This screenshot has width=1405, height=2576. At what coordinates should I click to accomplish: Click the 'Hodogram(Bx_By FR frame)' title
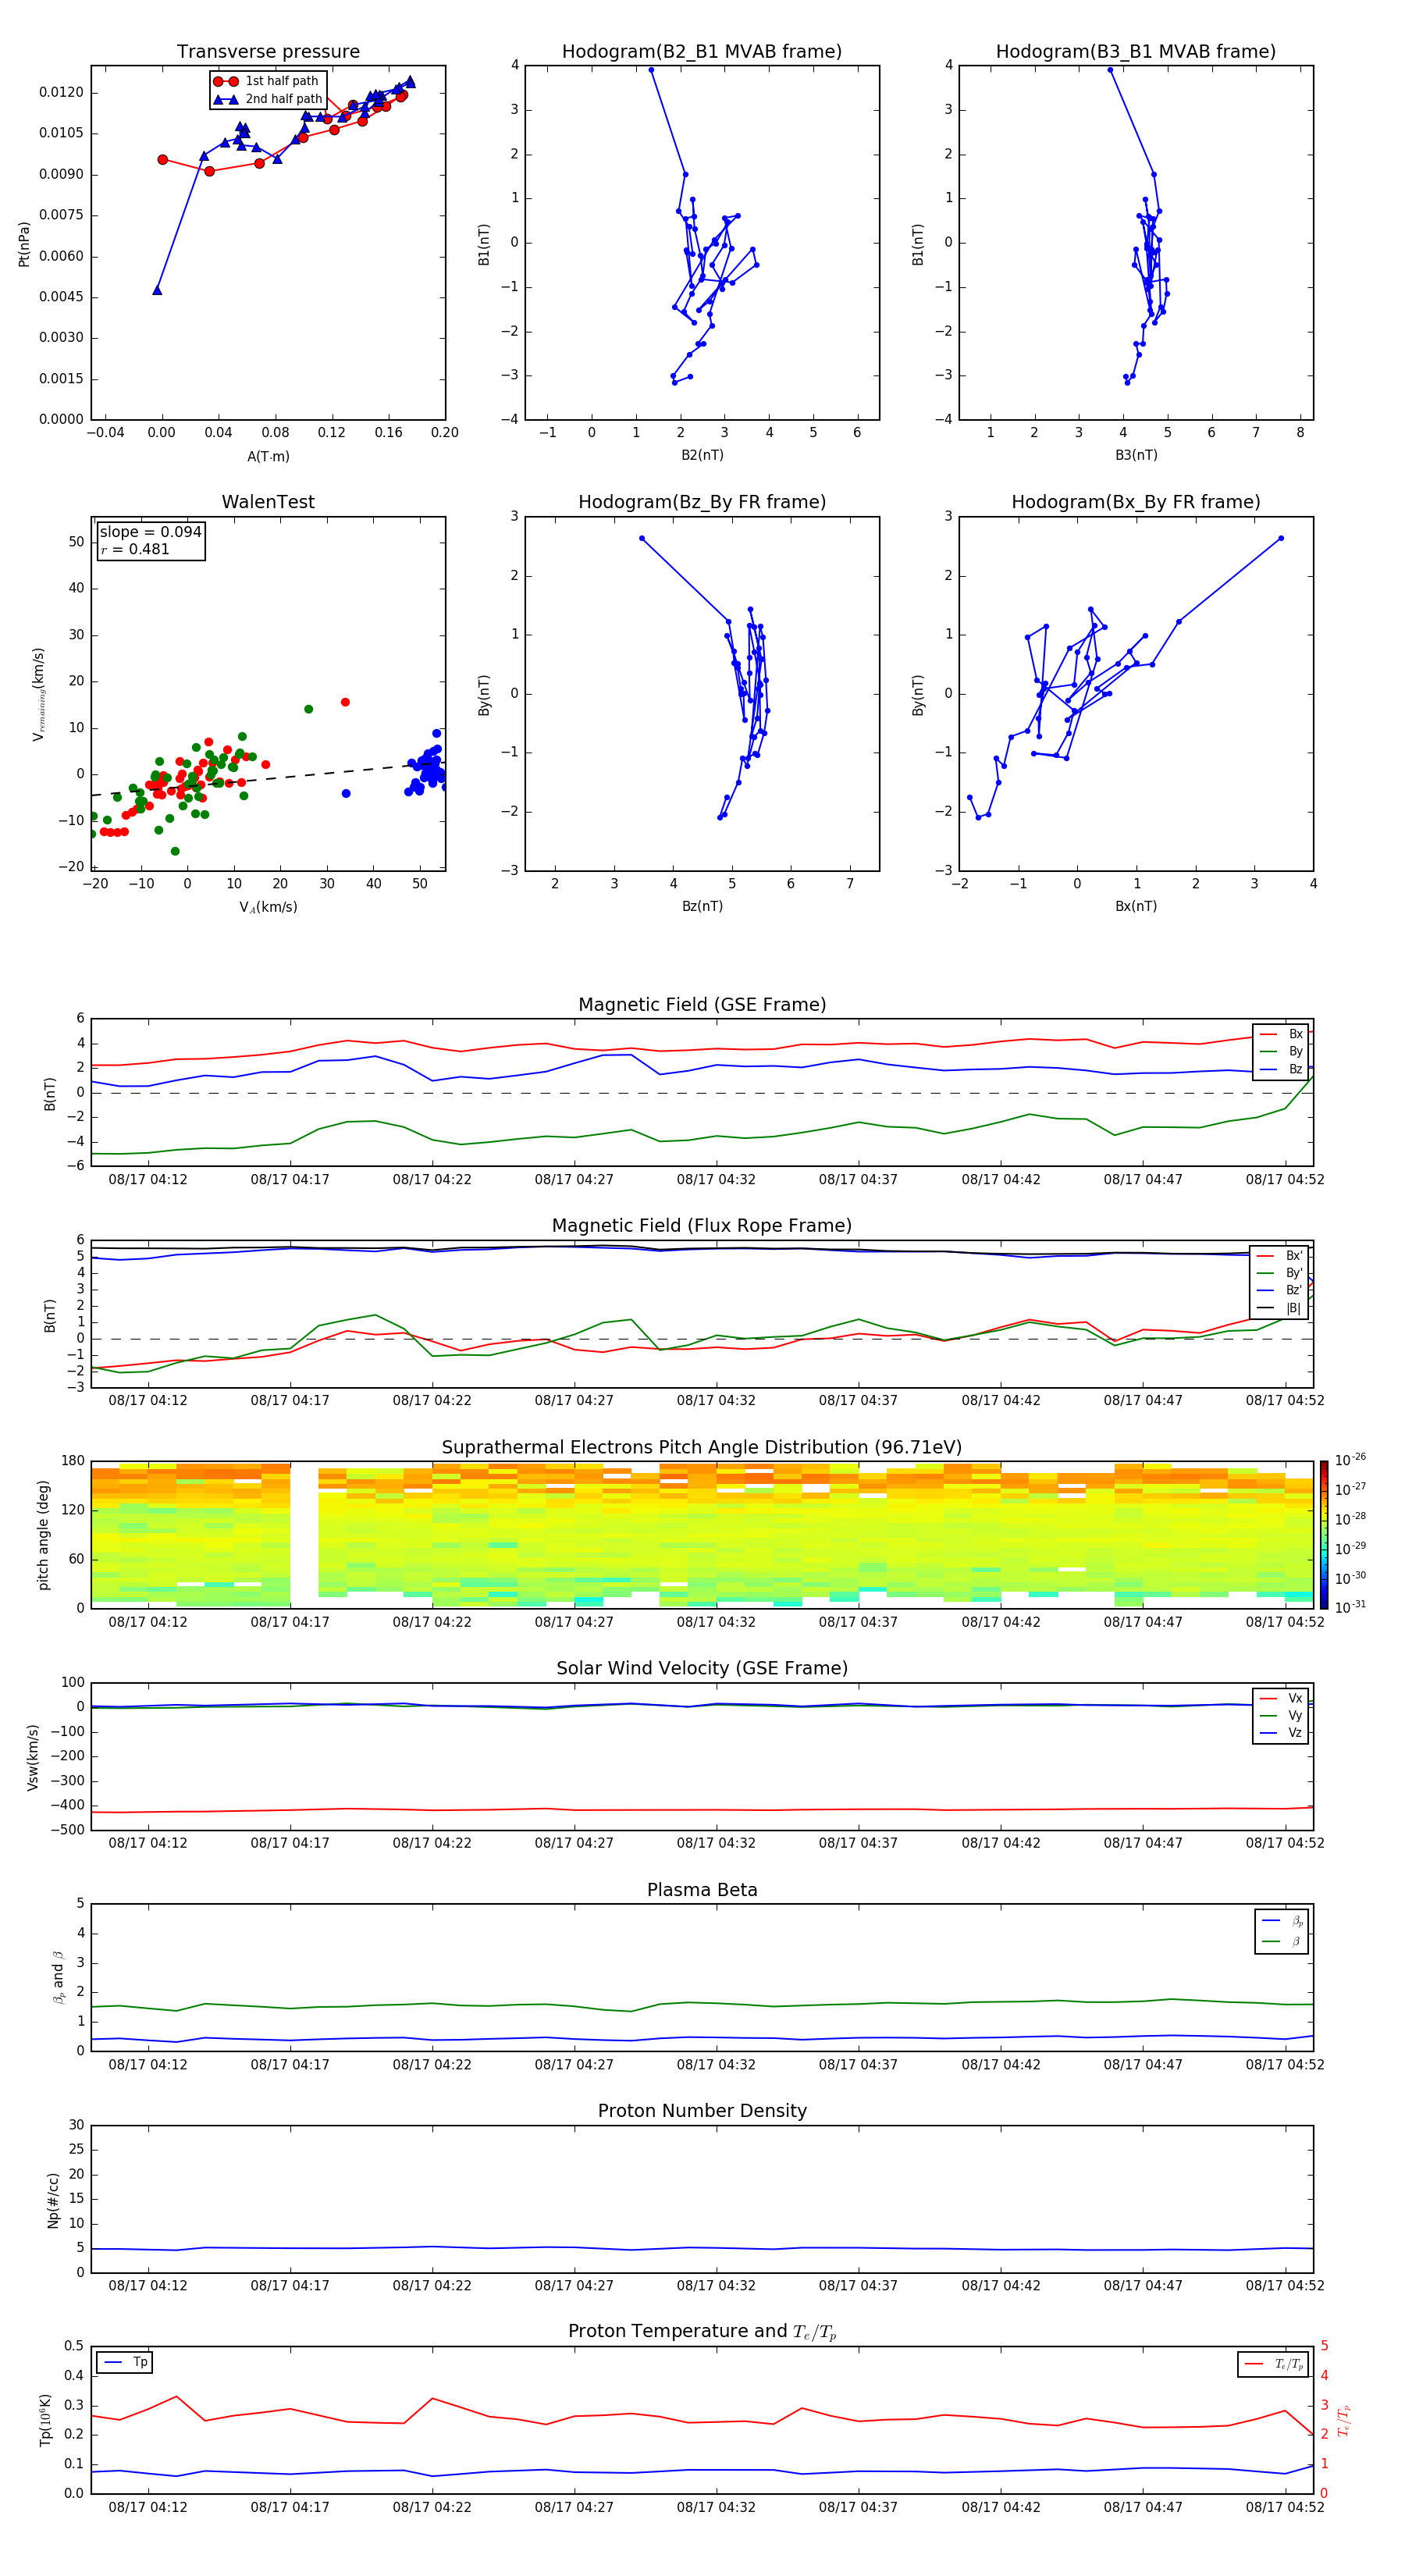1136,502
